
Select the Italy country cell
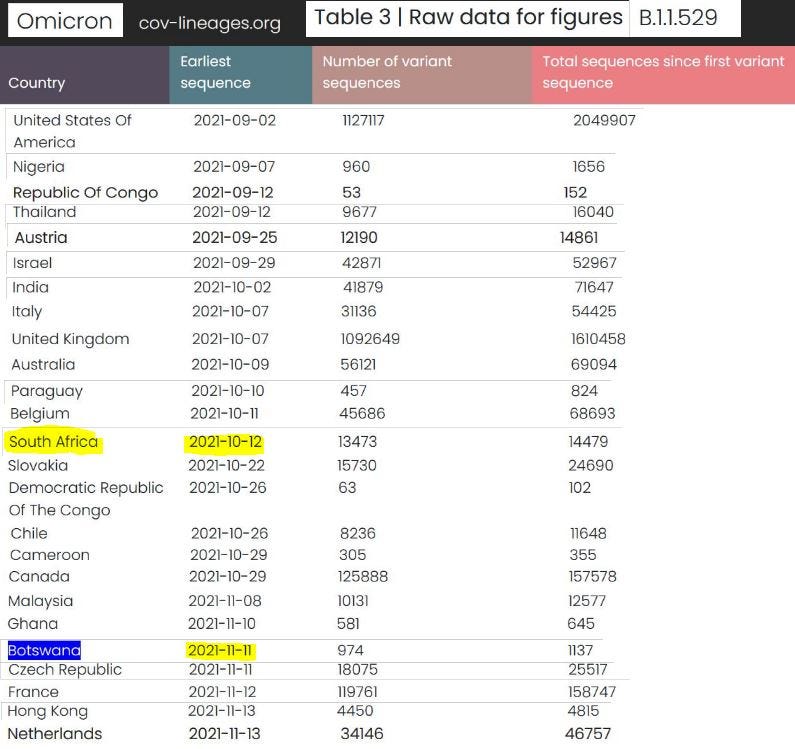[x=26, y=311]
